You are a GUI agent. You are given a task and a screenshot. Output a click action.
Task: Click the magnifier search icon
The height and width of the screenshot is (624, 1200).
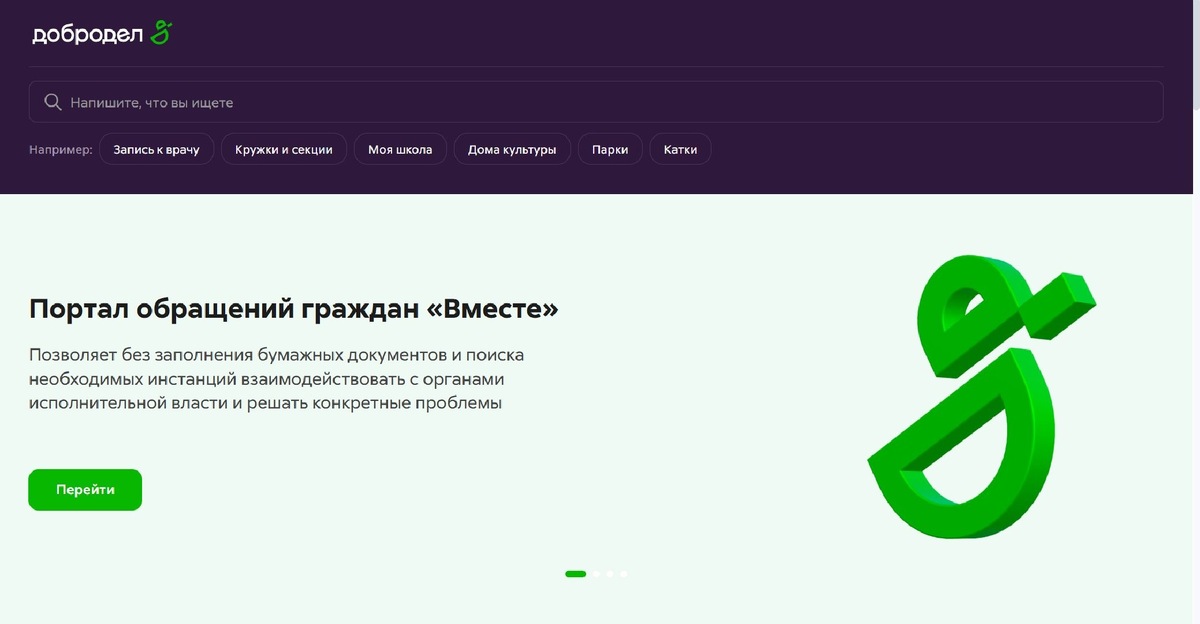point(52,102)
